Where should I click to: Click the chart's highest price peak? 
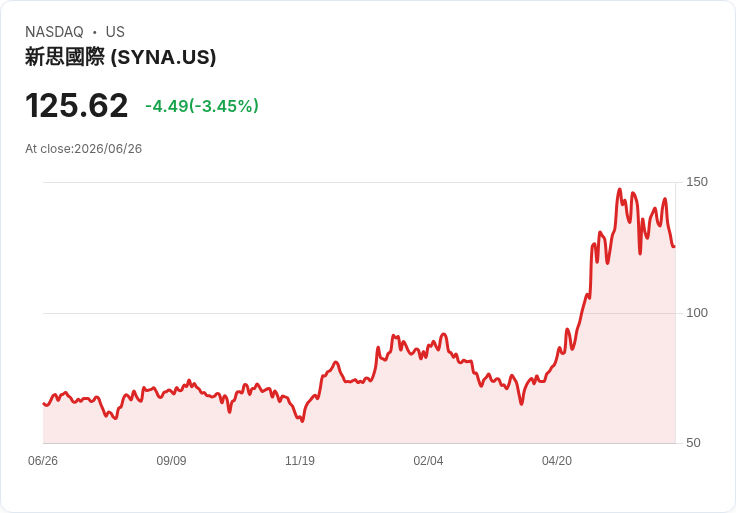point(620,190)
